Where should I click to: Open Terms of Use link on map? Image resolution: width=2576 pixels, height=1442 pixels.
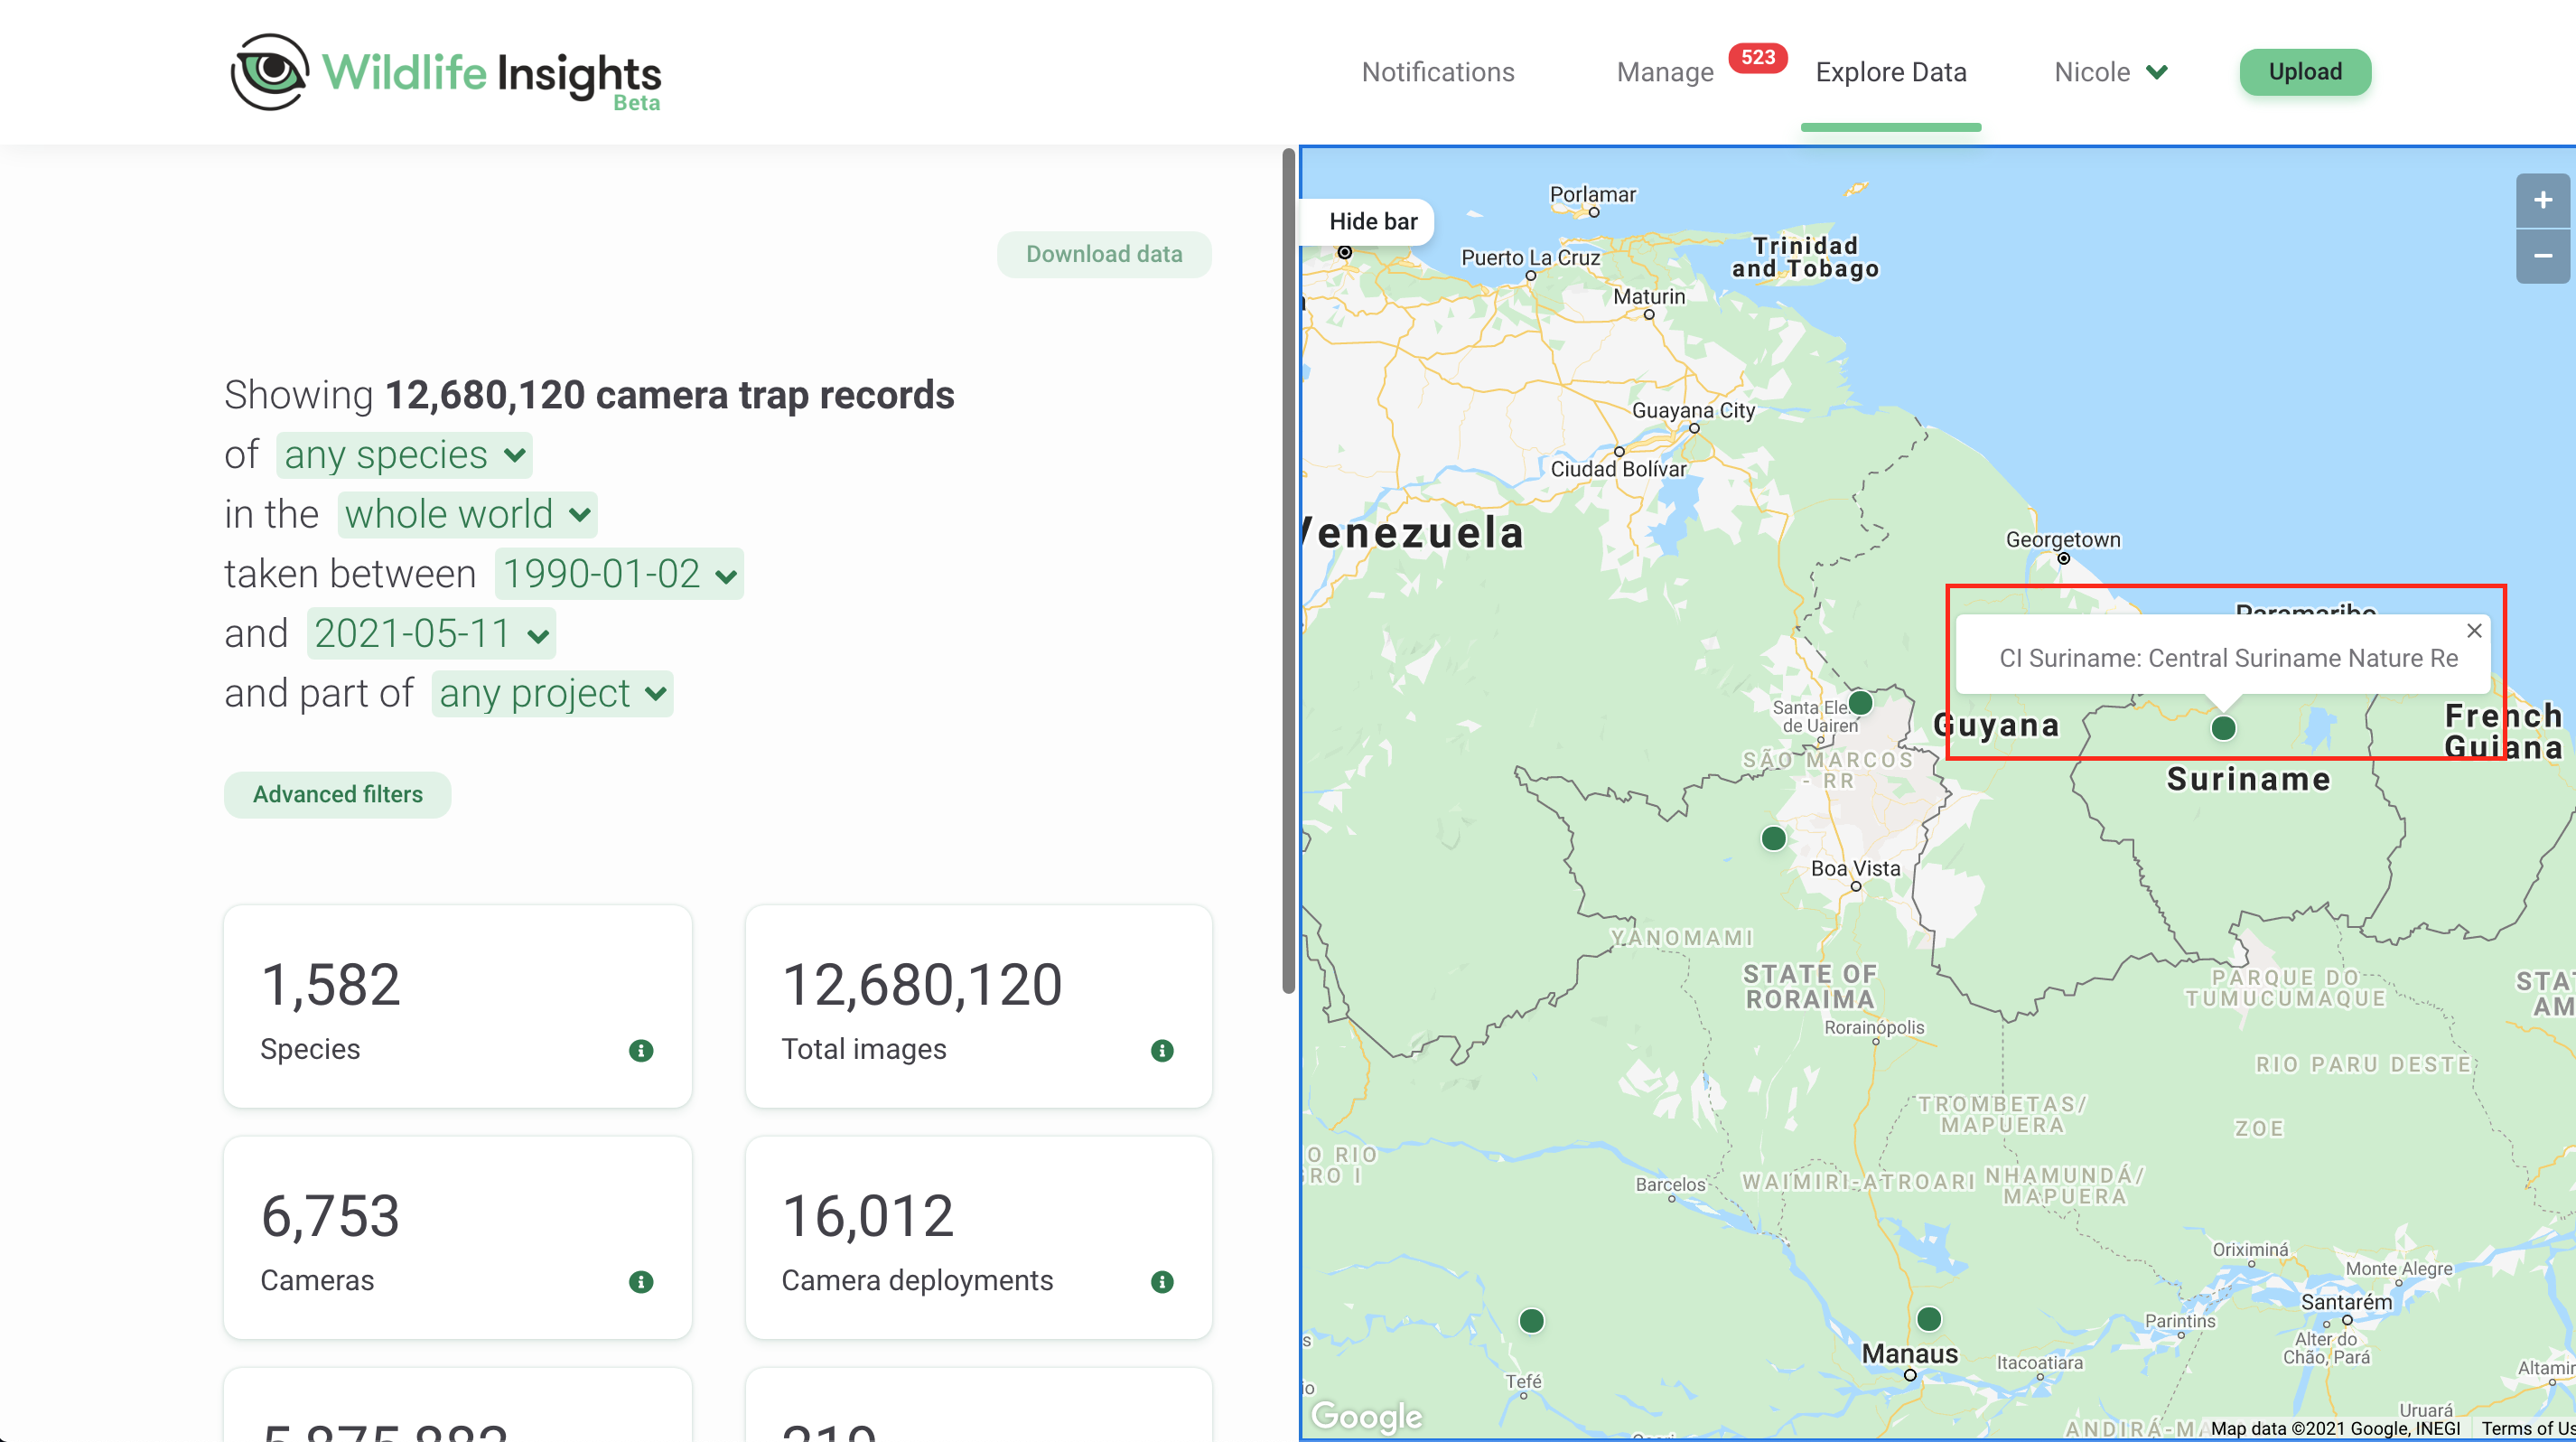pos(2527,1428)
